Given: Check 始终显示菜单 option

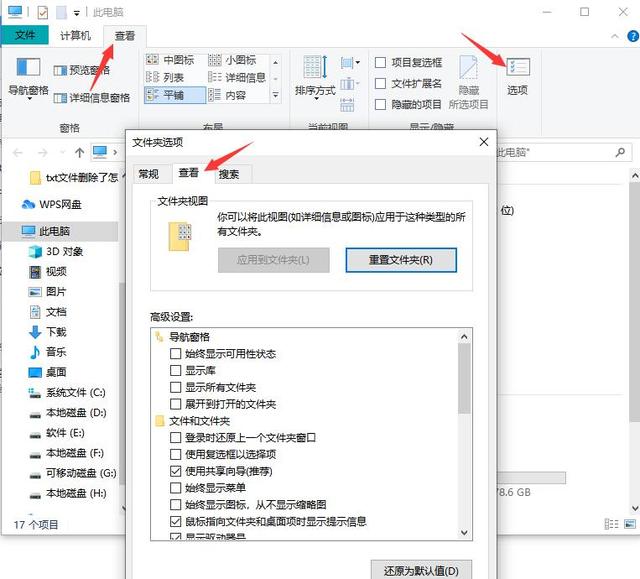Looking at the screenshot, I should (x=176, y=488).
